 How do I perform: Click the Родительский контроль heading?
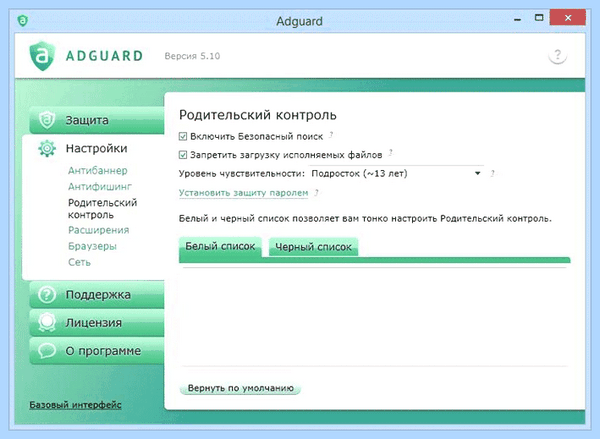tap(258, 115)
